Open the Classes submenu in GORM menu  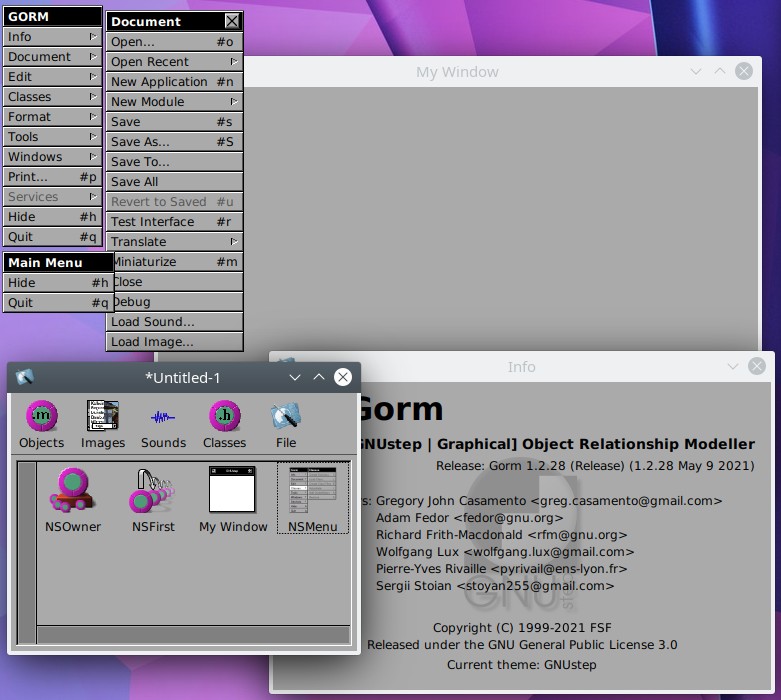pos(52,97)
